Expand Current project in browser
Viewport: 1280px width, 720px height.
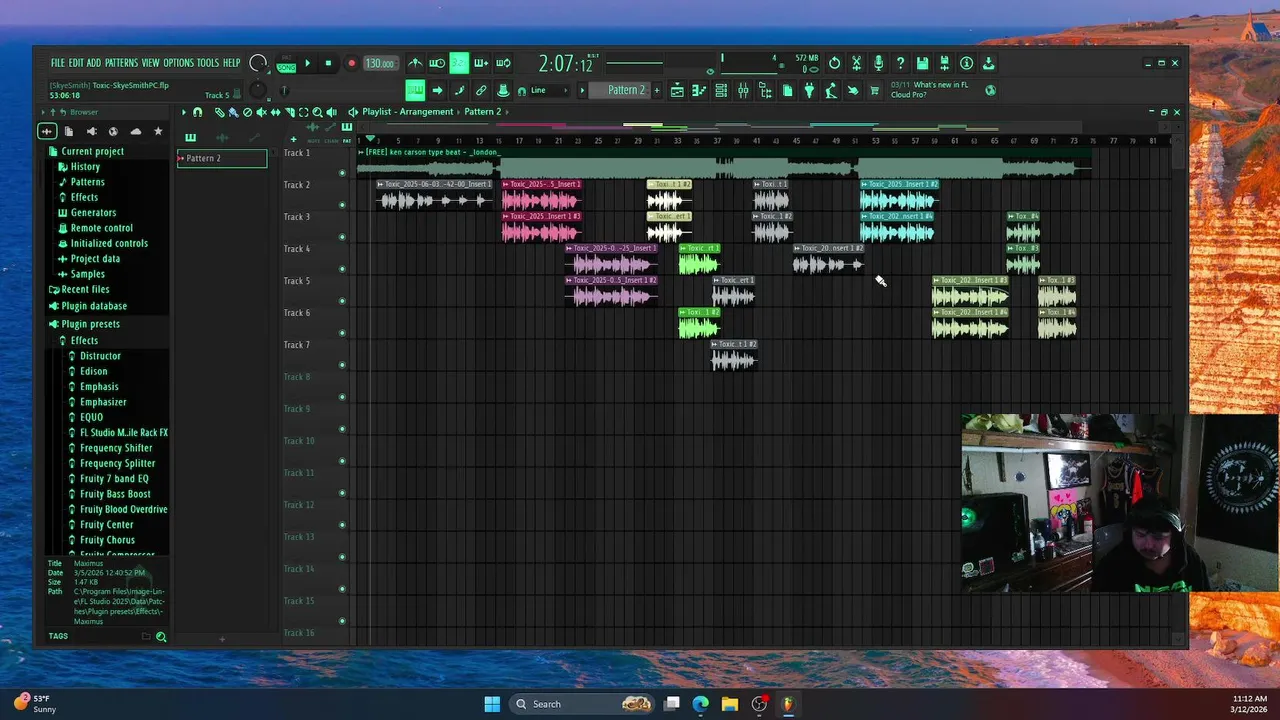pos(93,151)
